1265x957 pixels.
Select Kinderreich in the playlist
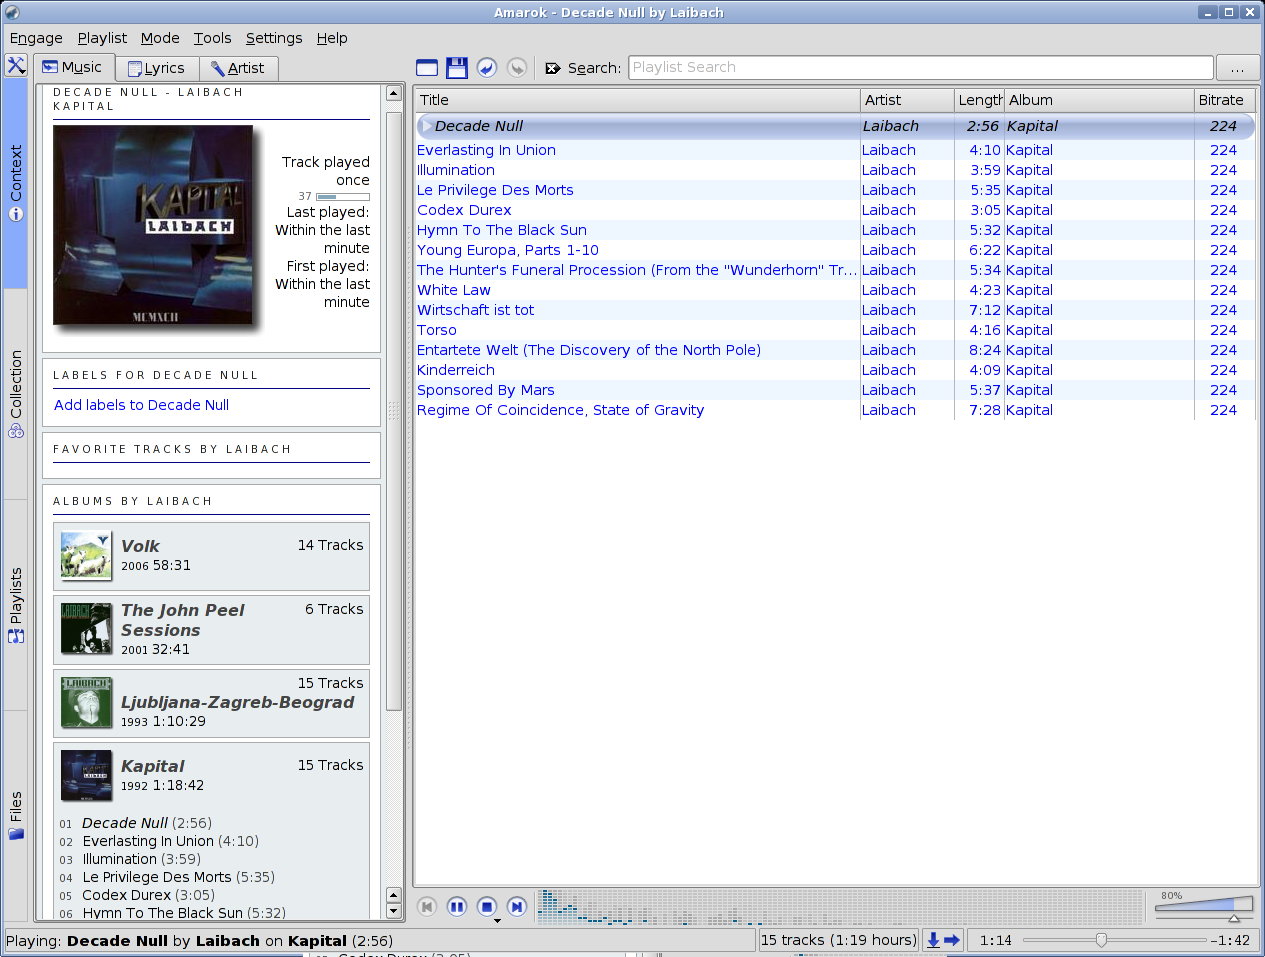coord(834,370)
